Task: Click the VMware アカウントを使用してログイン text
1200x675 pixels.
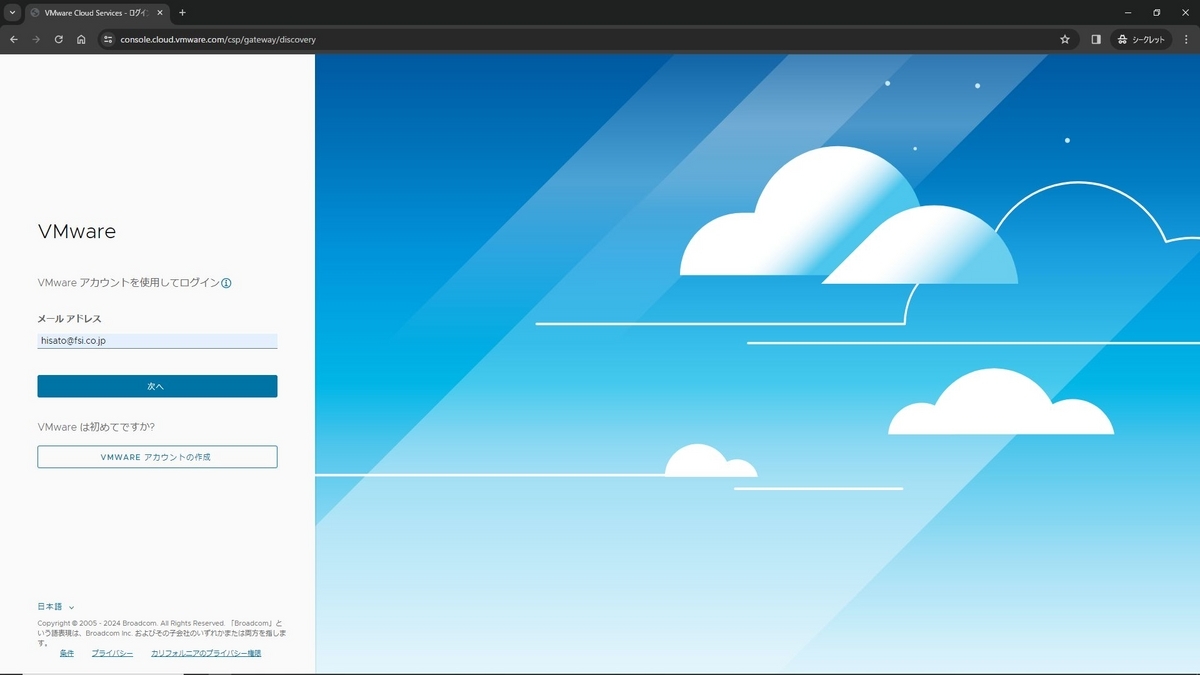Action: pos(128,283)
